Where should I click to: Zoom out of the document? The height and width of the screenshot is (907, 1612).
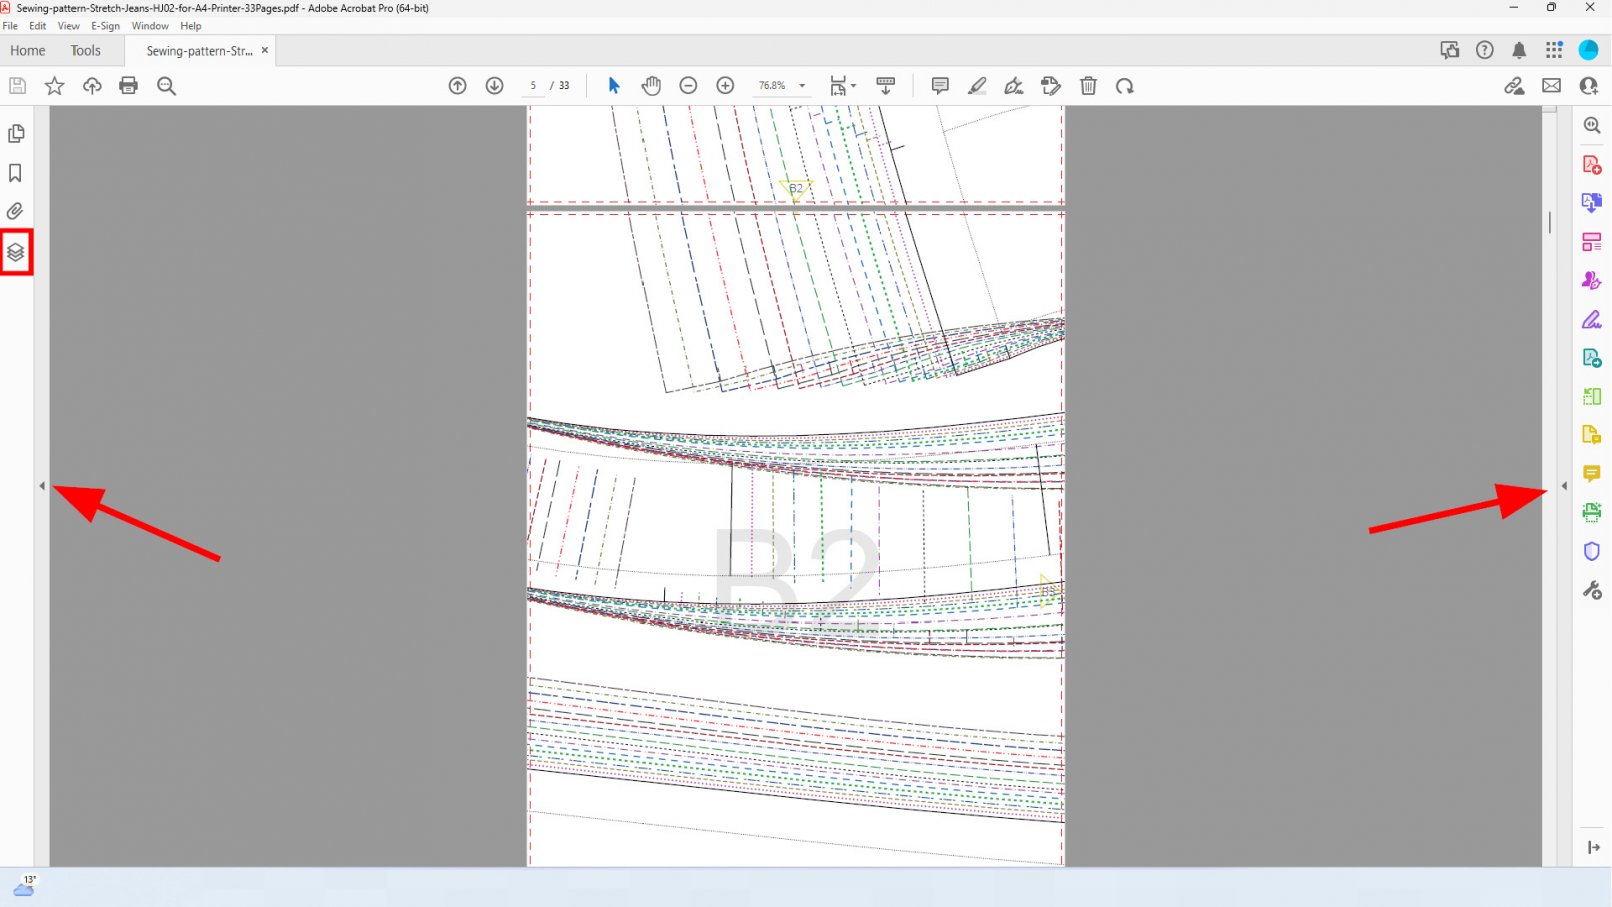[x=689, y=86]
